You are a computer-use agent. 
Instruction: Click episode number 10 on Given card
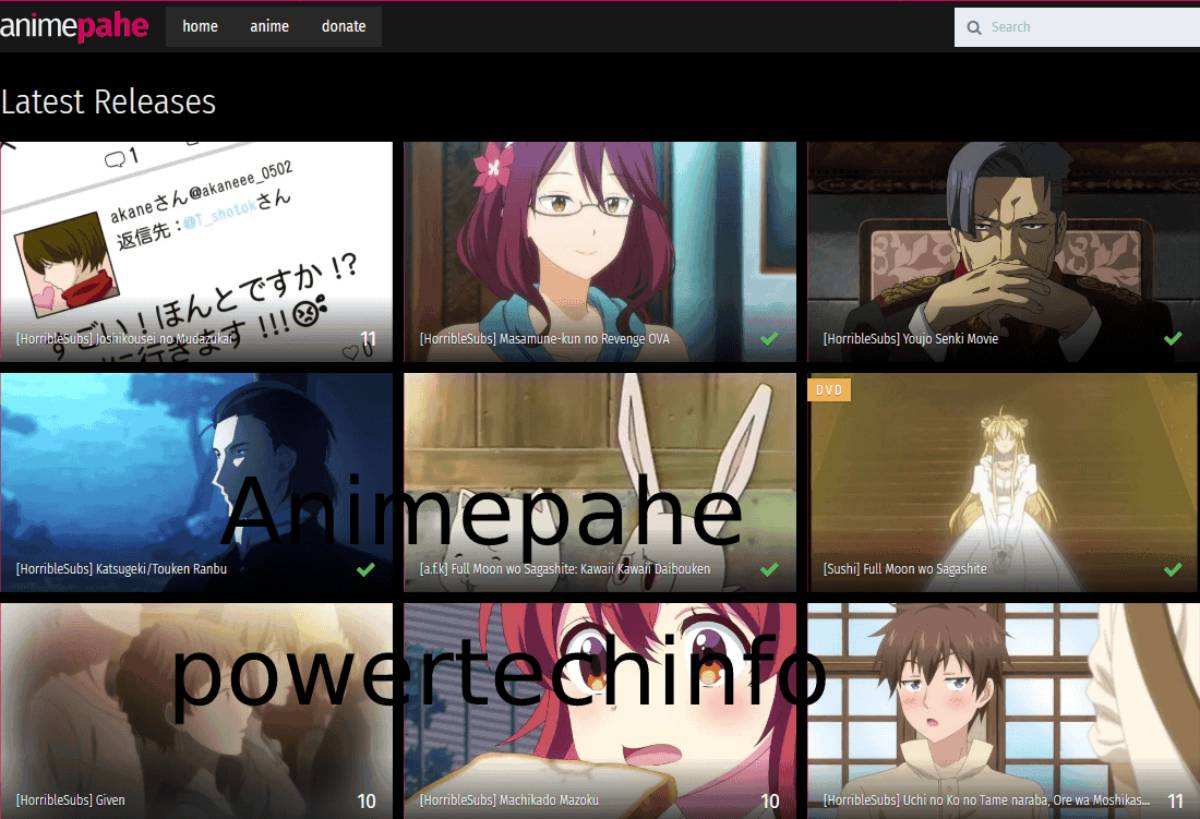[366, 801]
